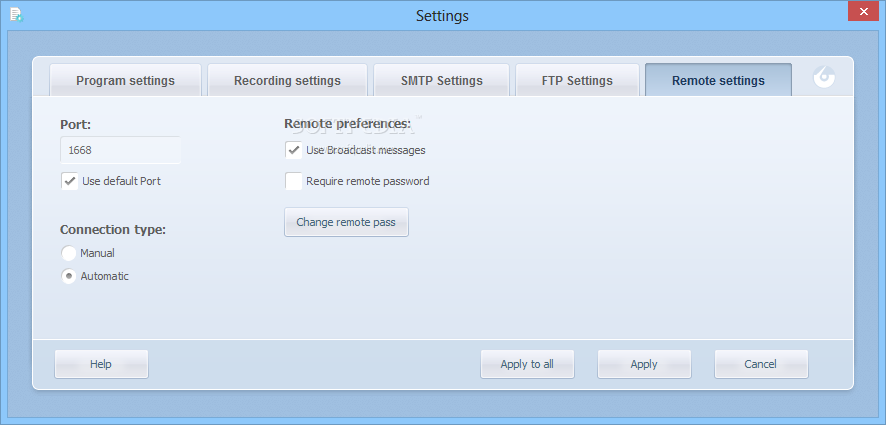Click the Apply button

point(644,364)
